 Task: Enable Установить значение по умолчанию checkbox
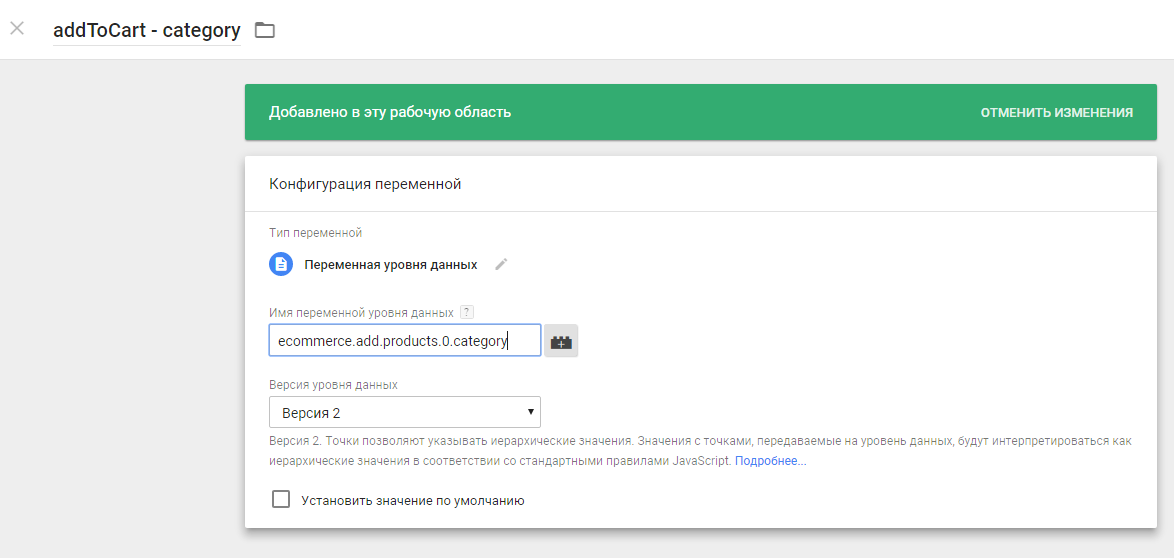click(x=281, y=500)
